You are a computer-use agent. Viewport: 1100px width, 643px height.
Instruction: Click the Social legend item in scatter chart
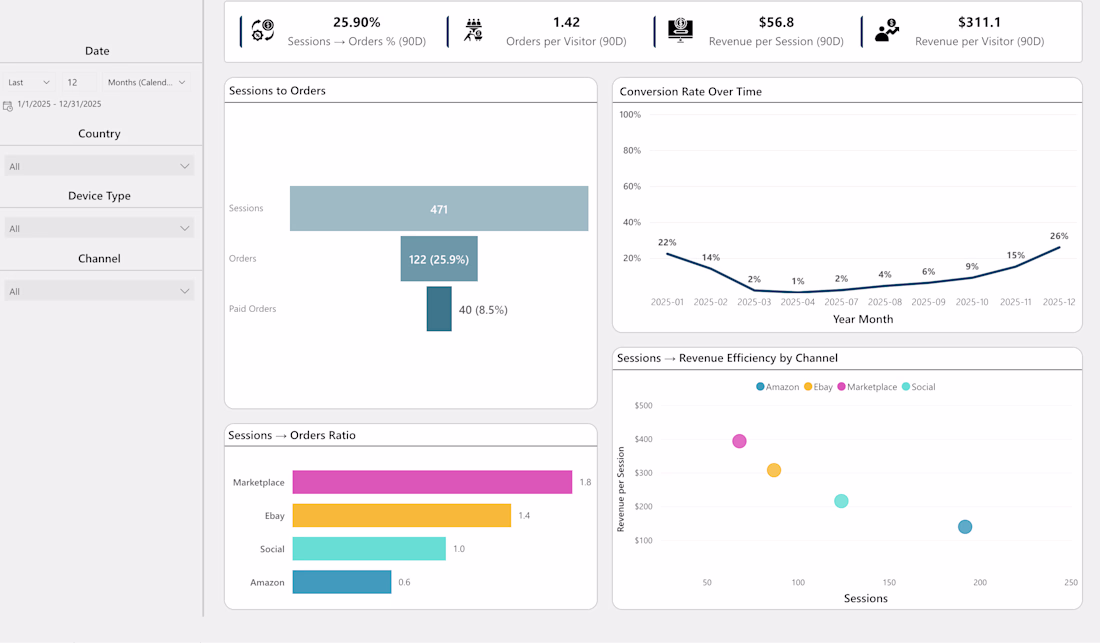918,386
